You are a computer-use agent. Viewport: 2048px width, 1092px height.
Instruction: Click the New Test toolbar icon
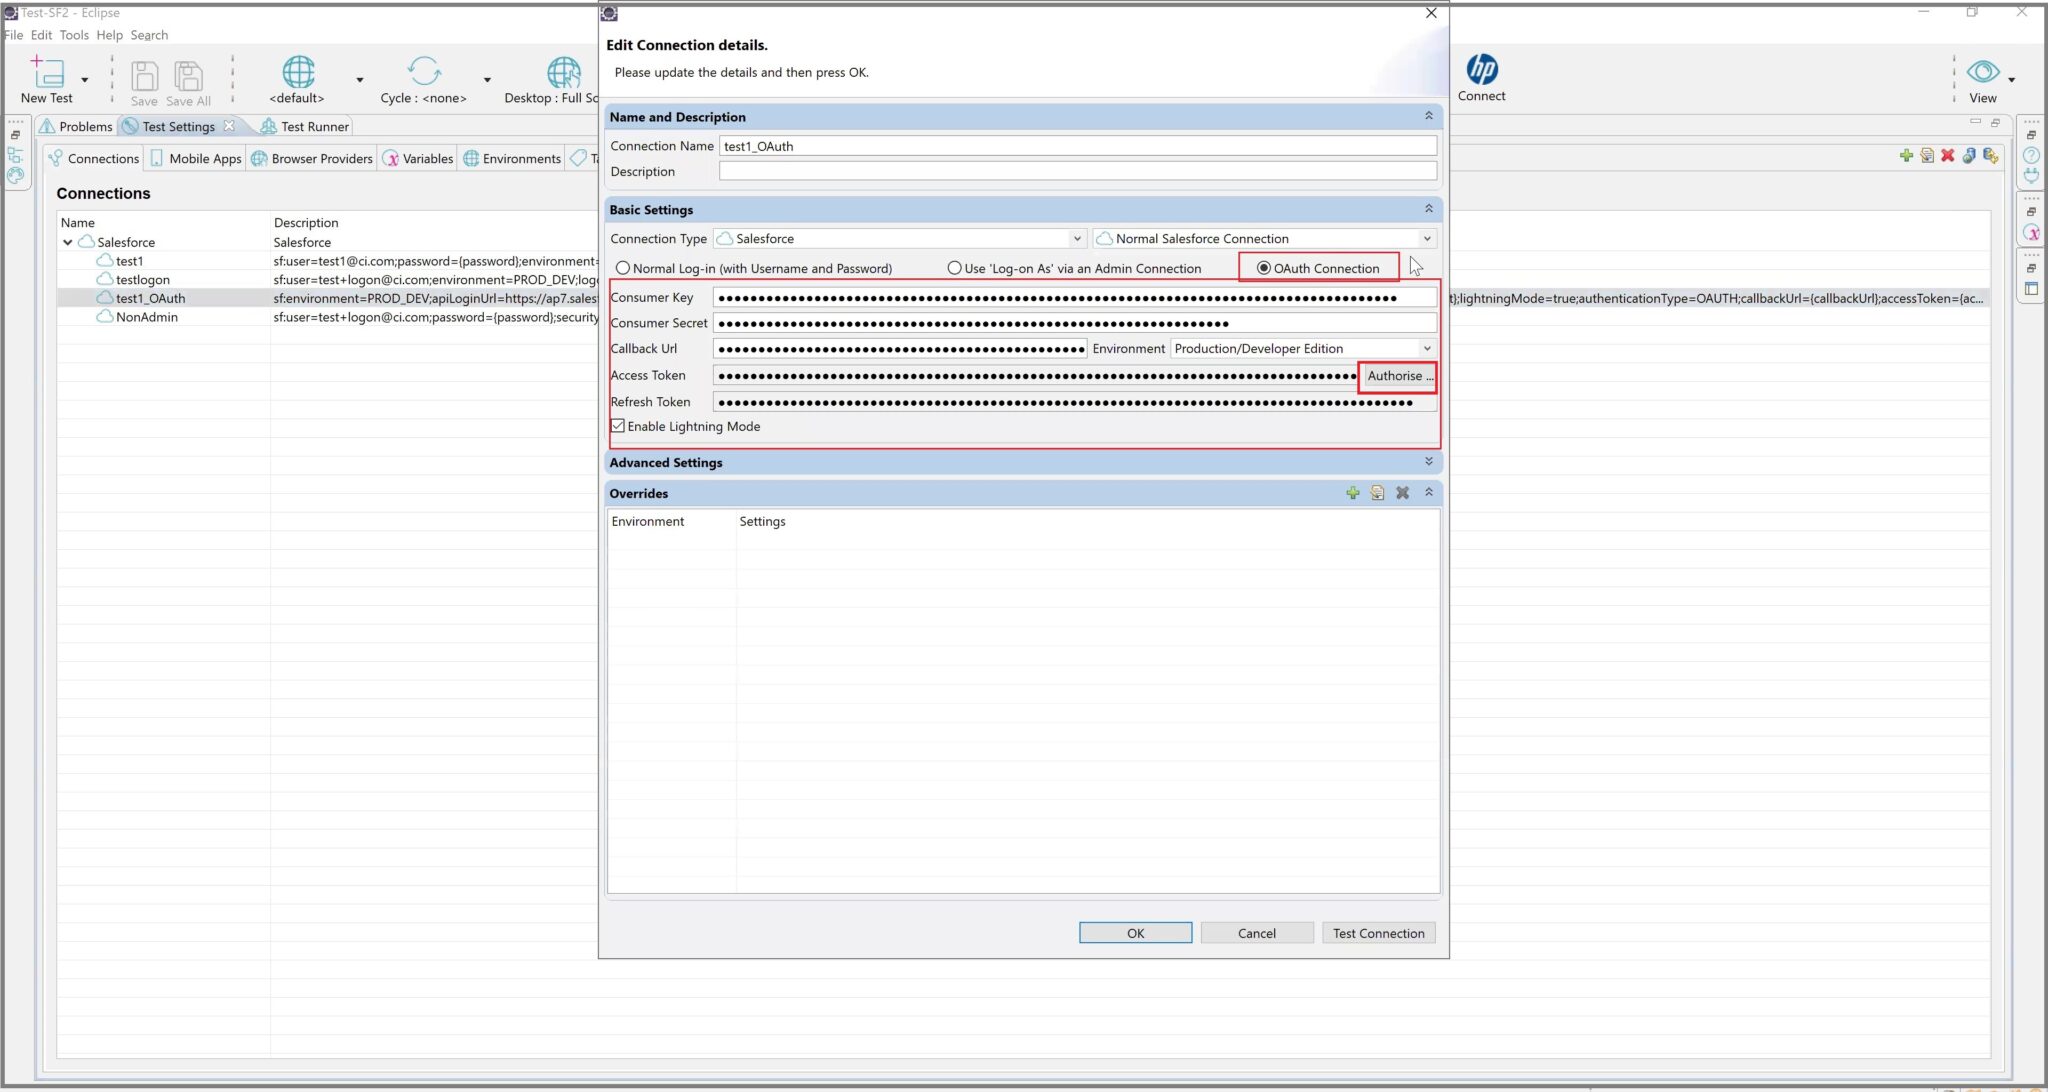point(46,75)
